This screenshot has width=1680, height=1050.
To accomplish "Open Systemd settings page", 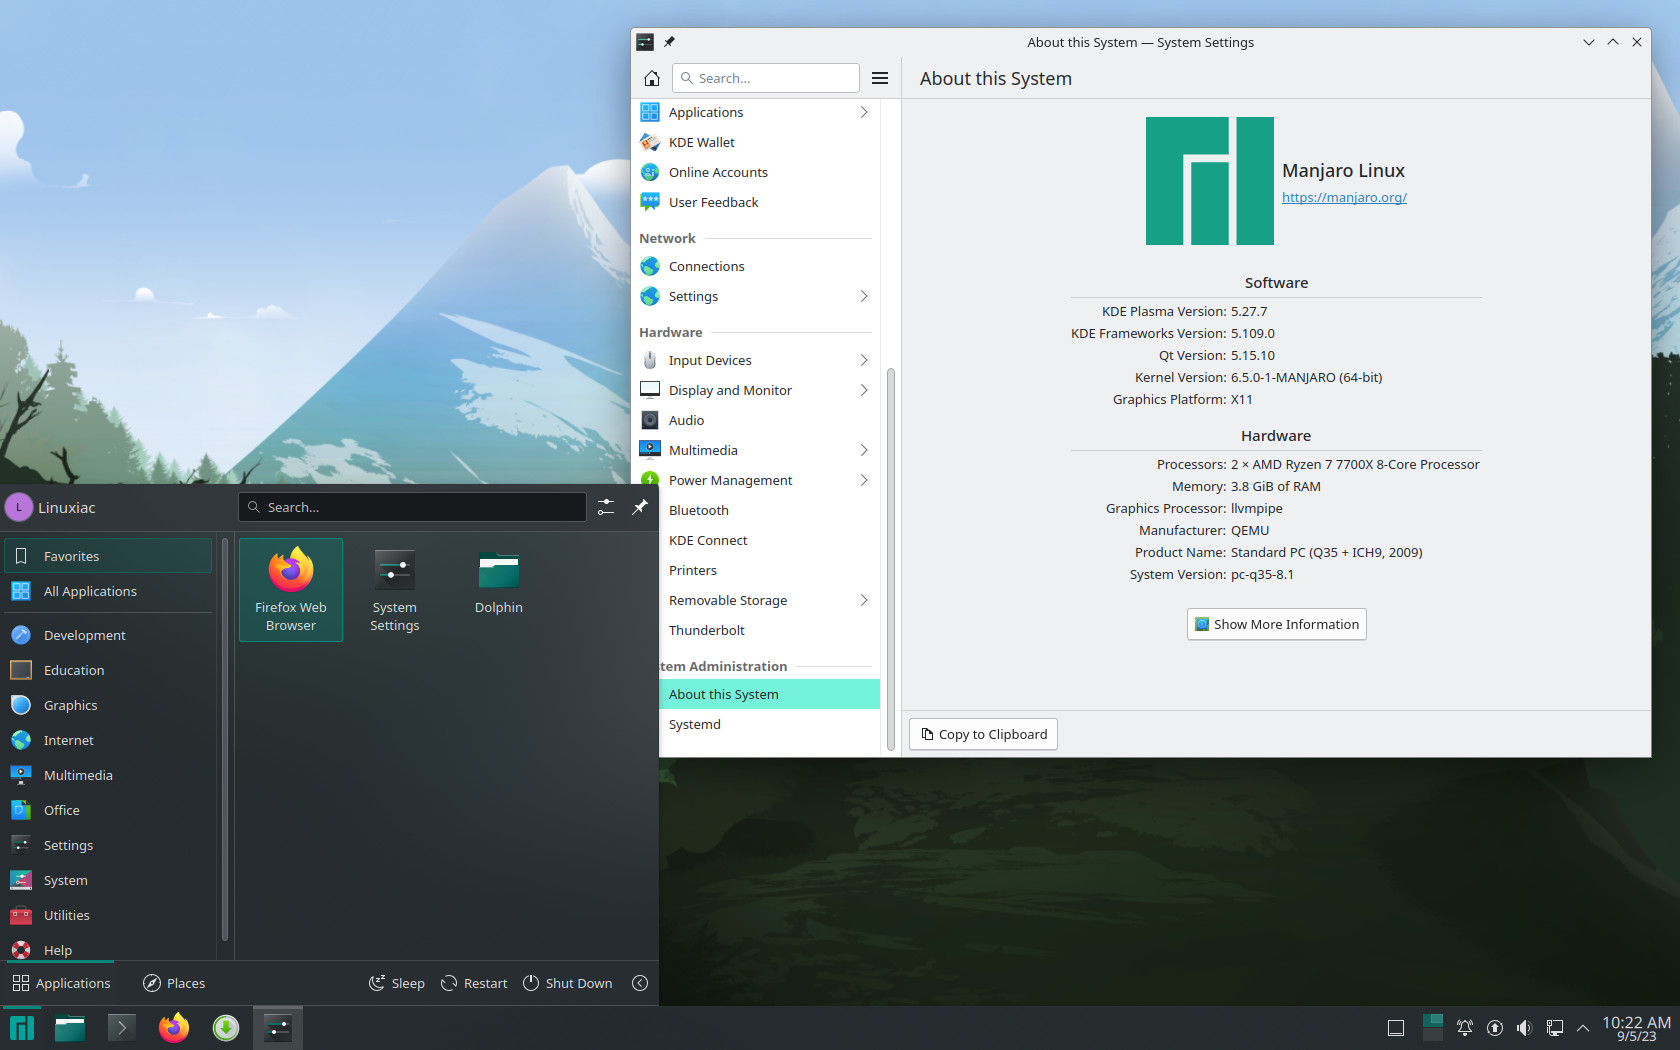I will click(769, 724).
